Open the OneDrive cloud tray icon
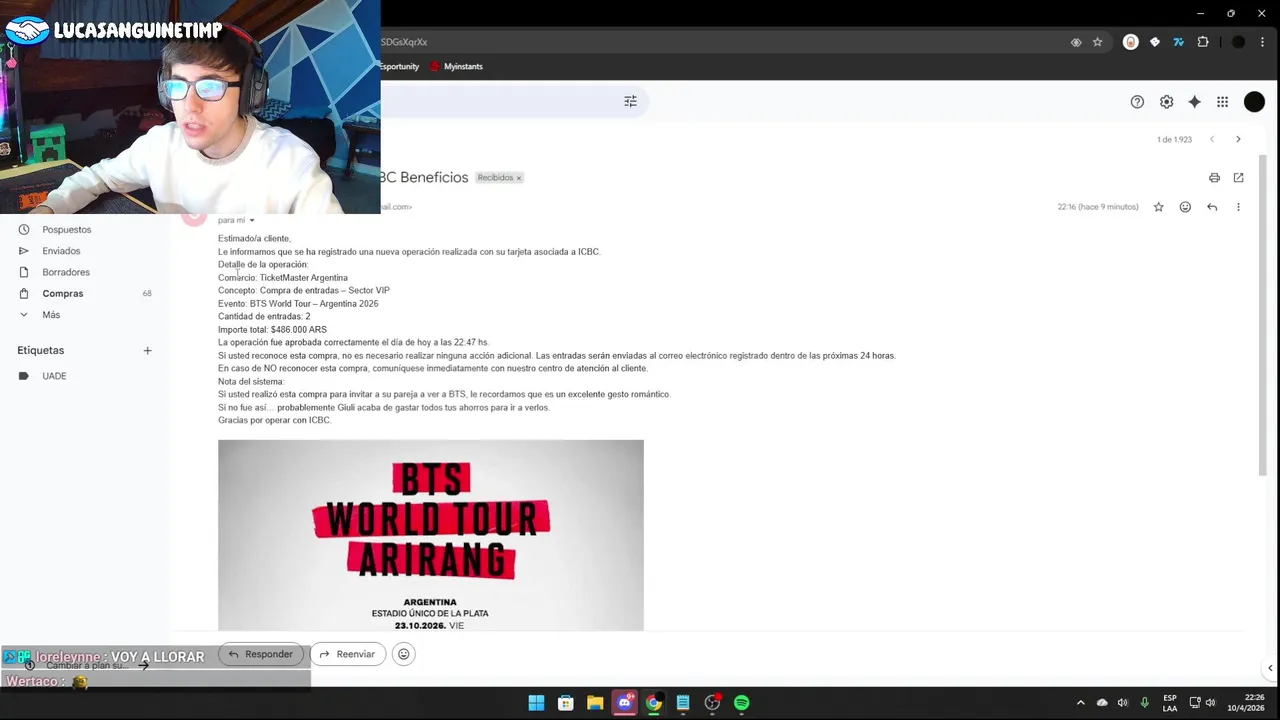This screenshot has width=1280, height=720. tap(1102, 703)
